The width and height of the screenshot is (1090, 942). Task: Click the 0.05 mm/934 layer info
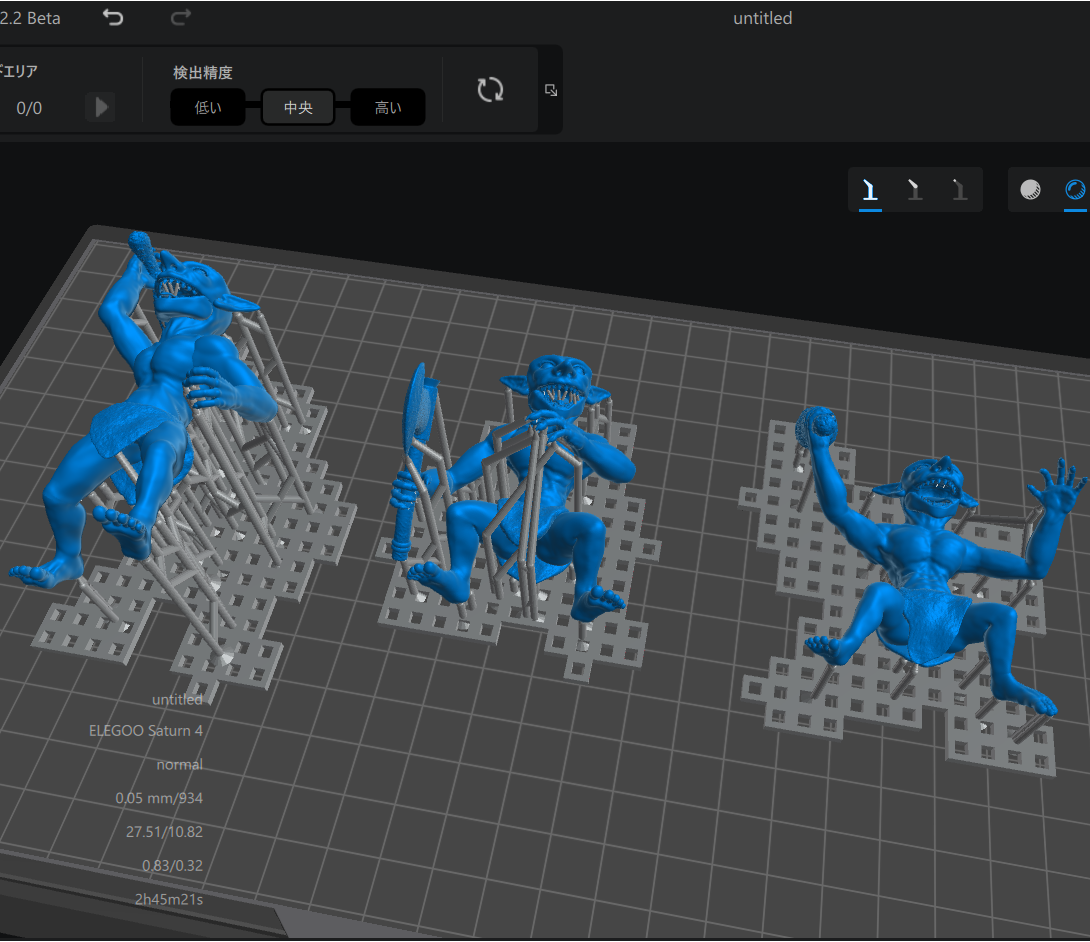click(x=159, y=798)
